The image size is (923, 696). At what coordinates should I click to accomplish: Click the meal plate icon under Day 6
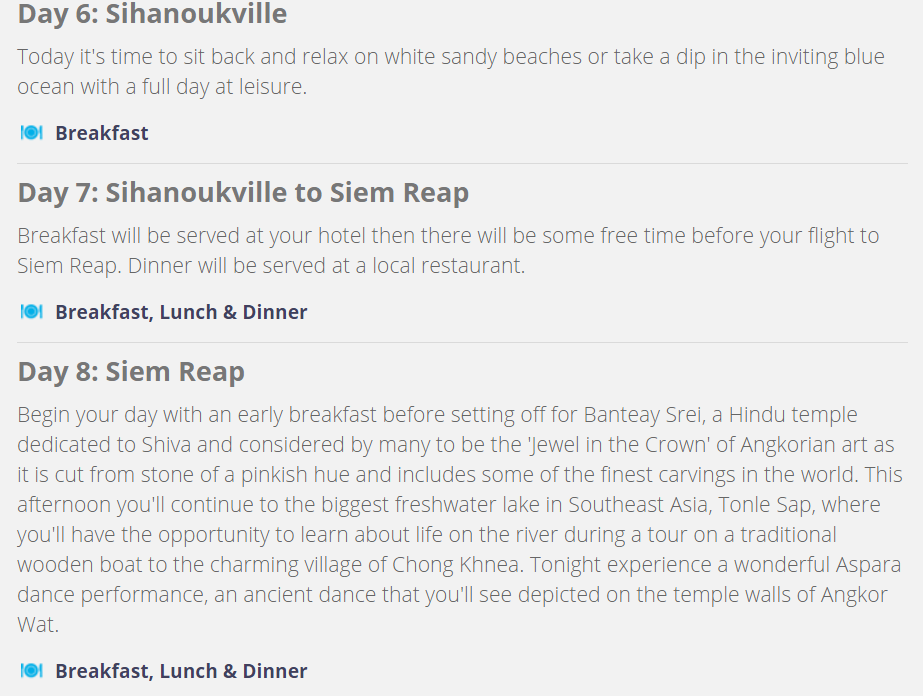[x=31, y=133]
